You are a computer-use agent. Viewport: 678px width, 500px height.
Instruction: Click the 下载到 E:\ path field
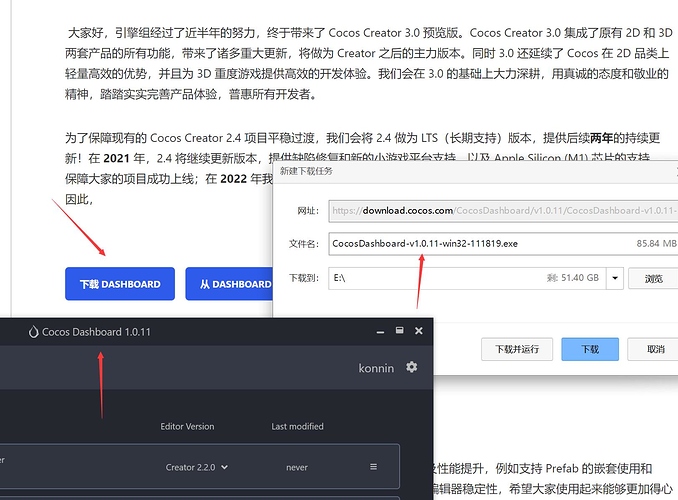point(467,278)
